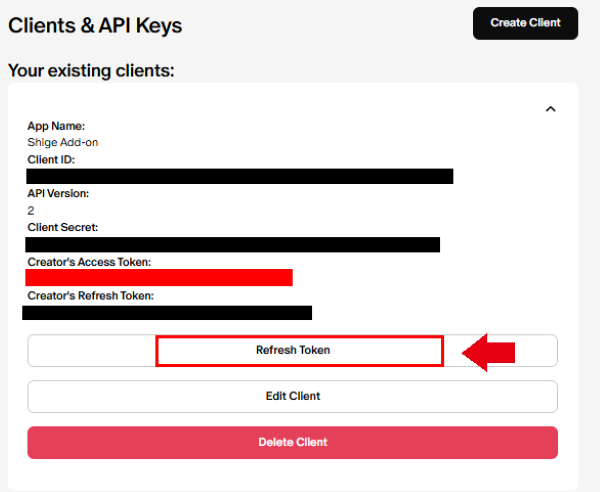The width and height of the screenshot is (600, 492).
Task: Click the Clients & API Keys heading
Action: (95, 25)
